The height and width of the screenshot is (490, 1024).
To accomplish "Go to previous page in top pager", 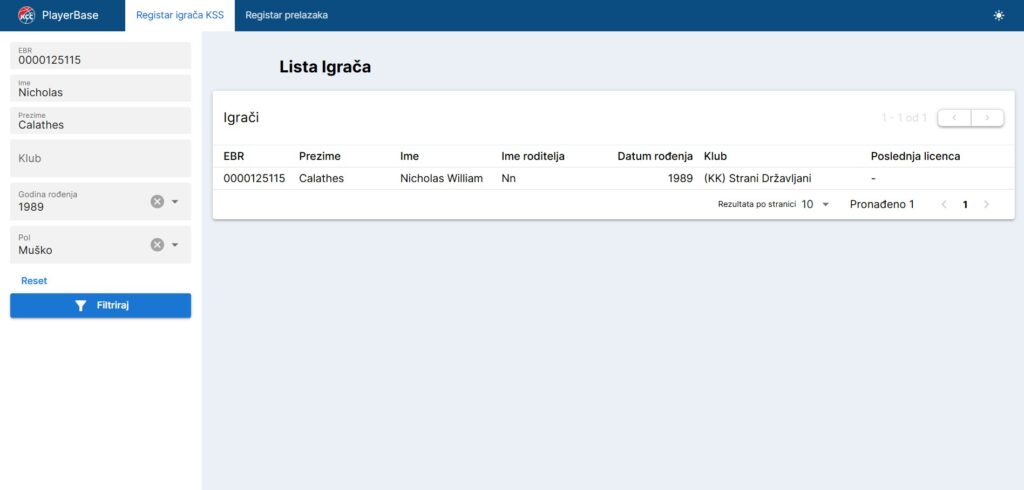I will coord(954,118).
